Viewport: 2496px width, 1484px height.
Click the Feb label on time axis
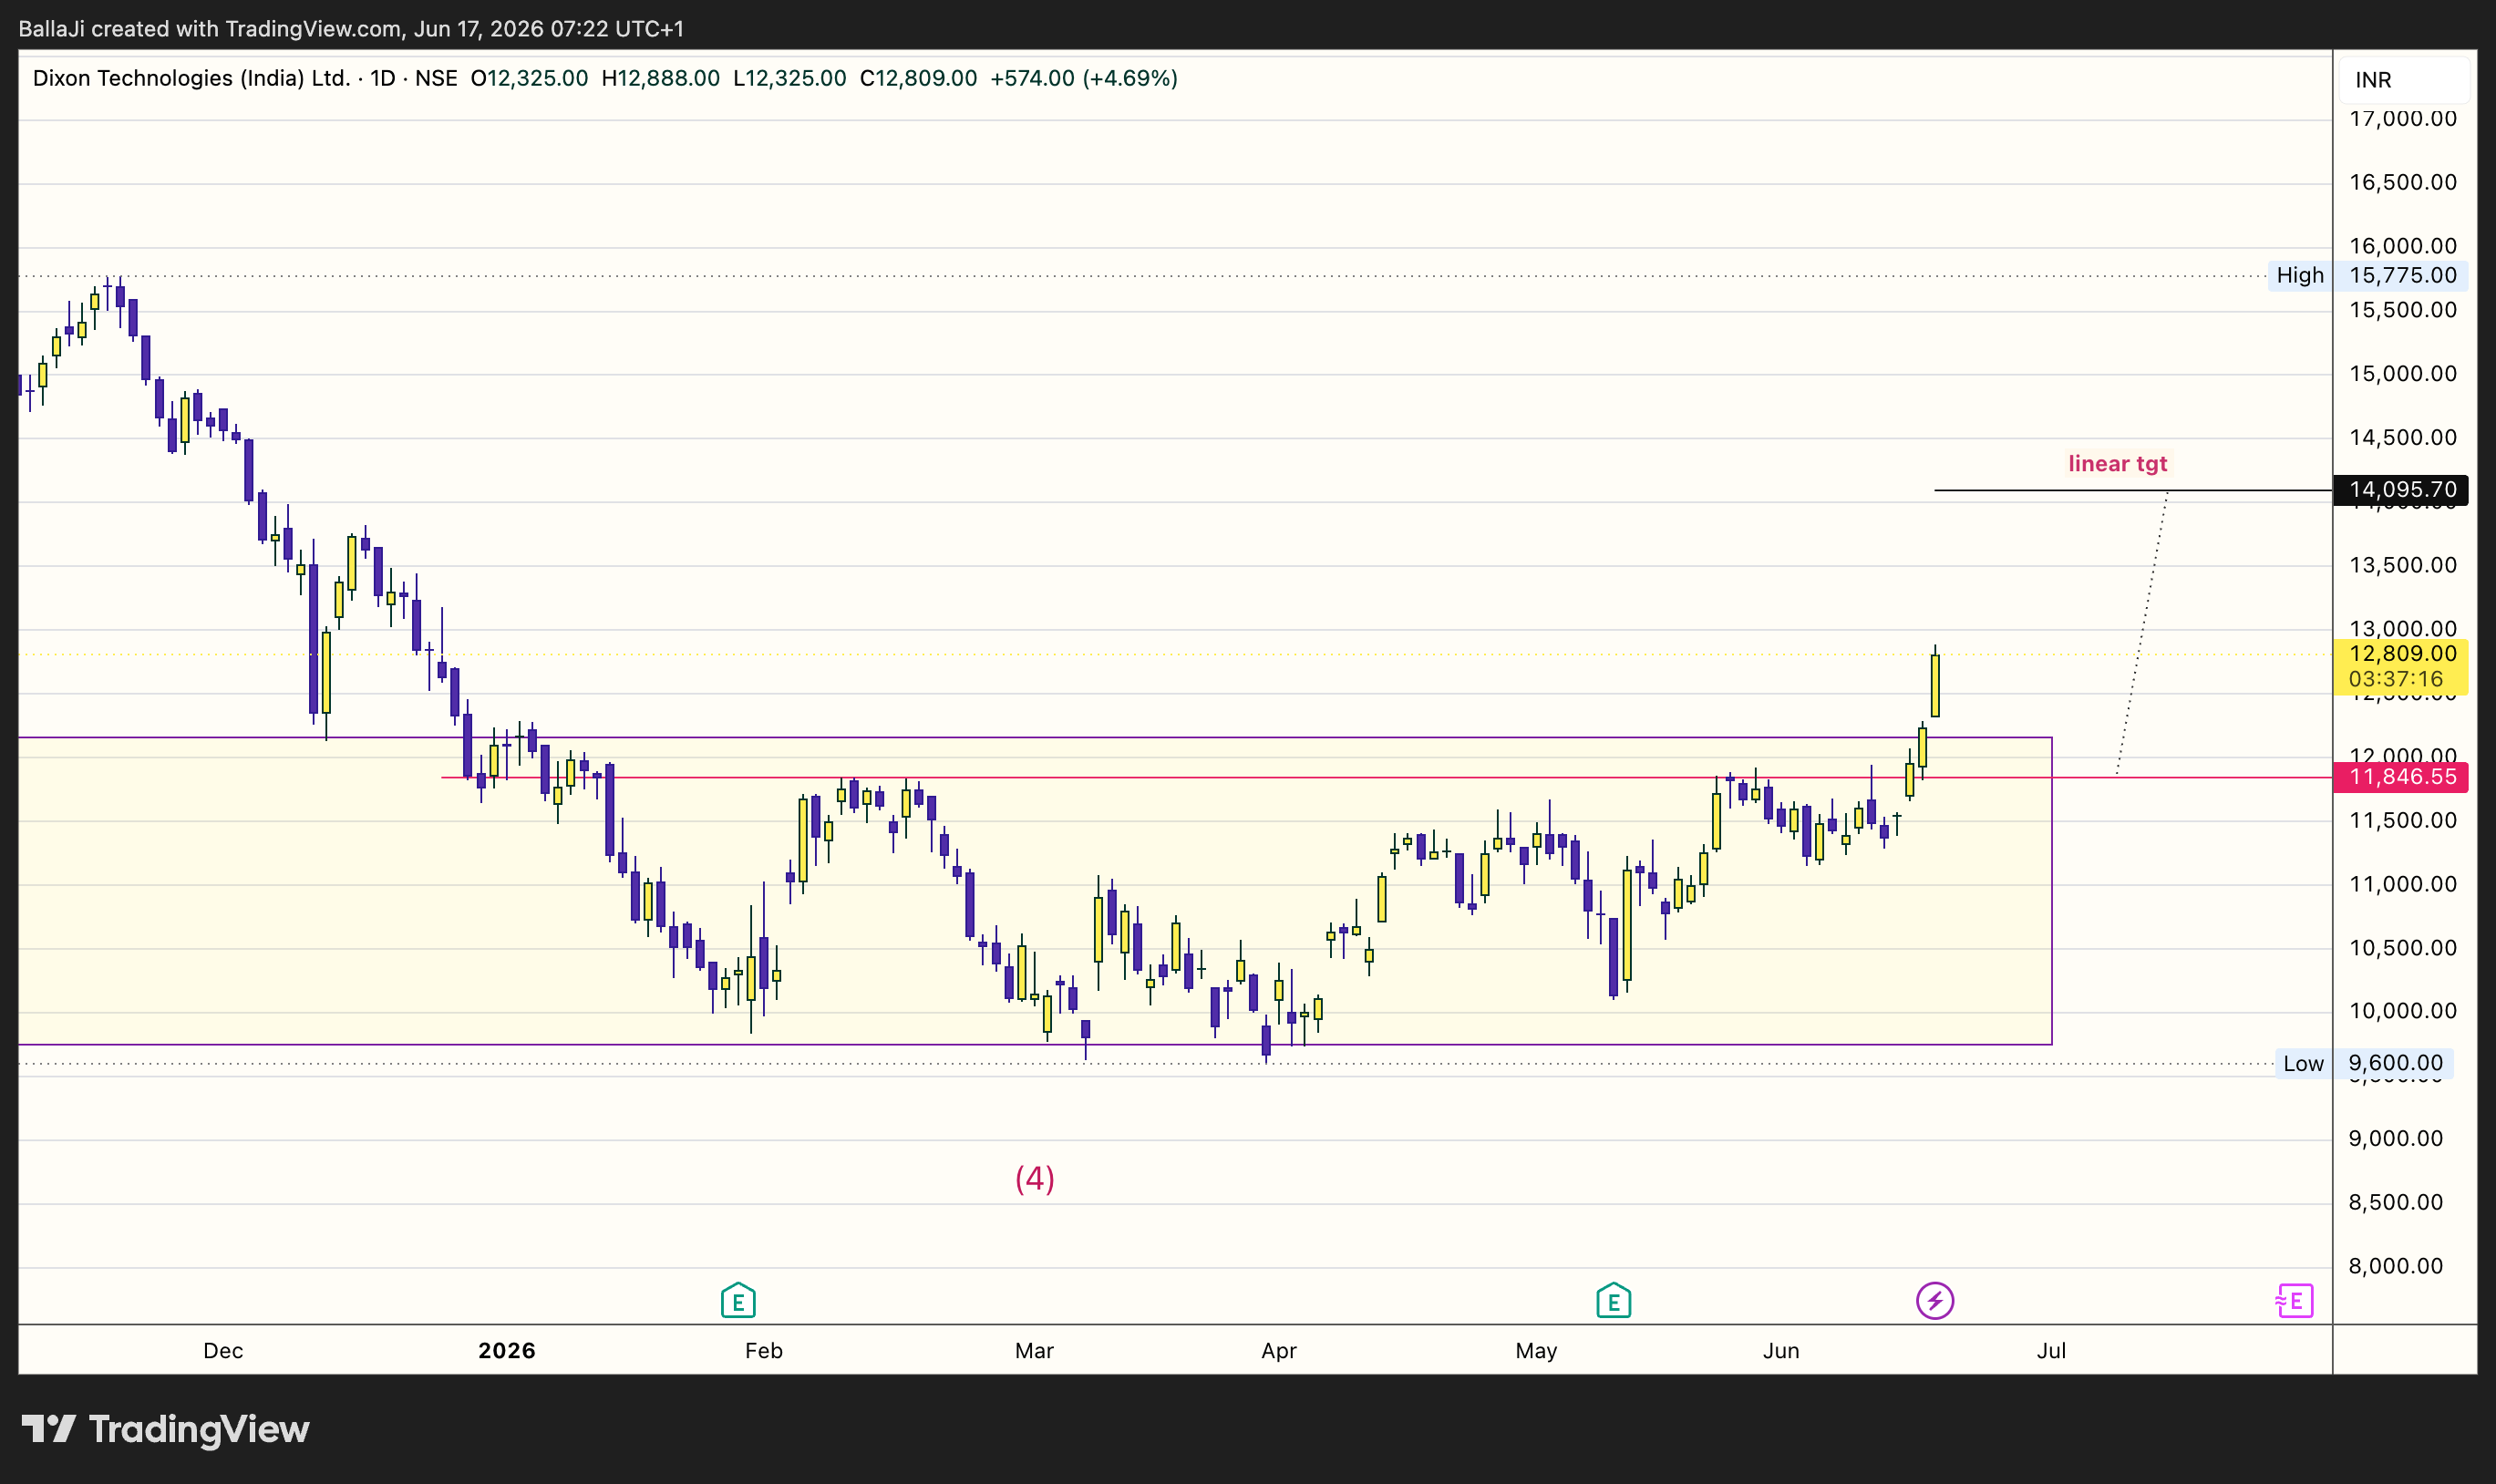[763, 1351]
